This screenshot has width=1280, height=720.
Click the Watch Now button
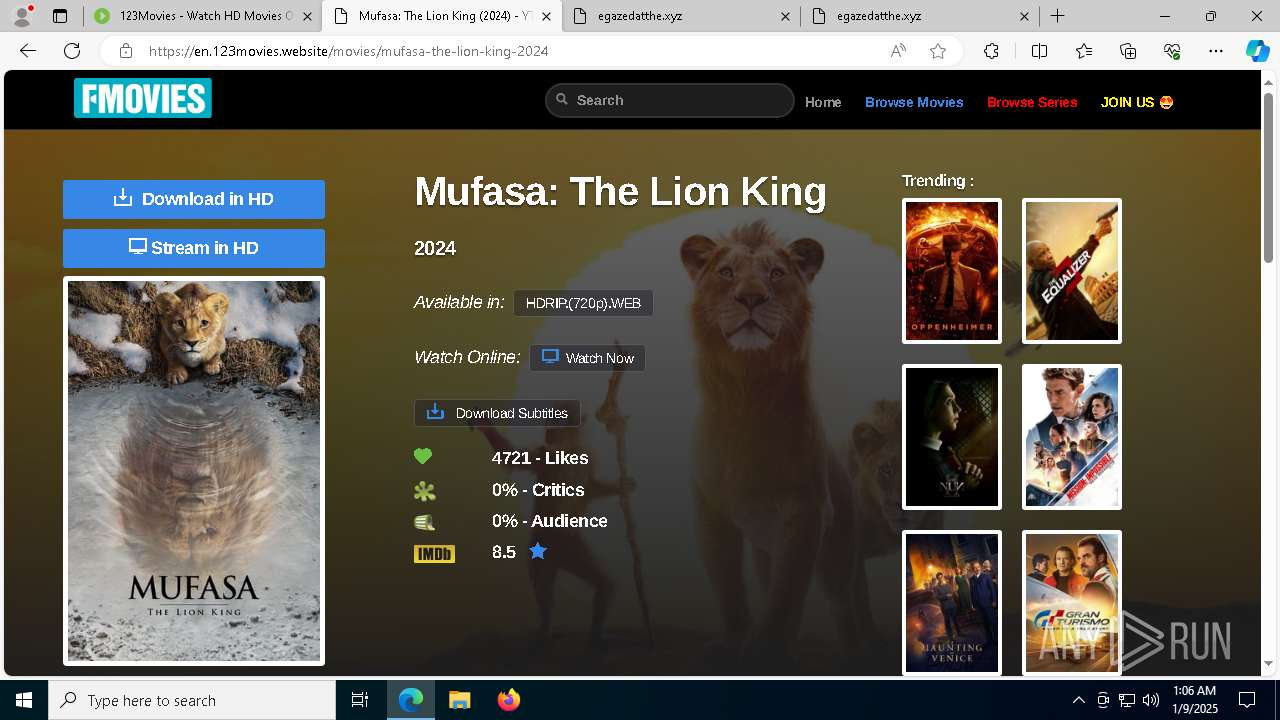587,358
